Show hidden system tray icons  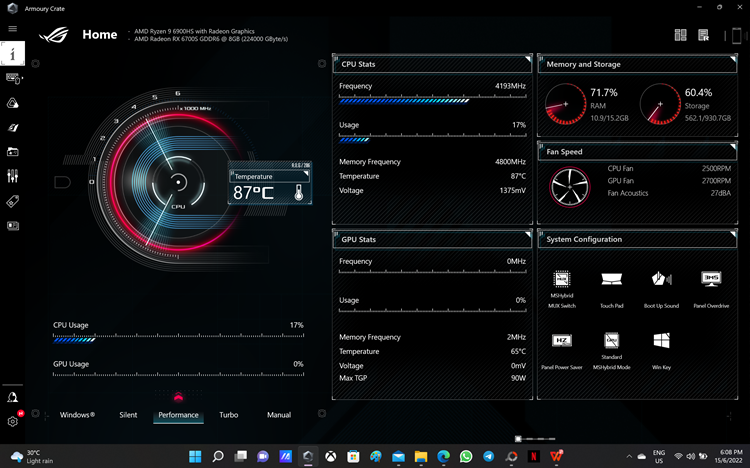(x=629, y=457)
